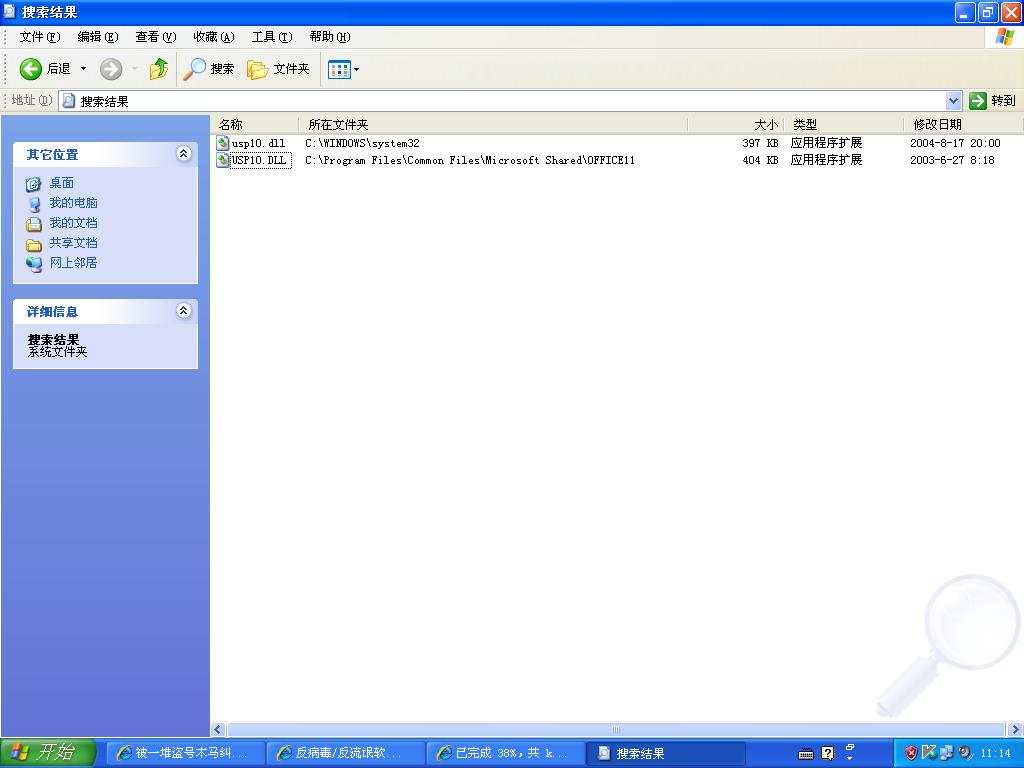Viewport: 1024px width, 768px height.
Task: Click the horizontal scrollbar left arrow
Action: coord(218,729)
